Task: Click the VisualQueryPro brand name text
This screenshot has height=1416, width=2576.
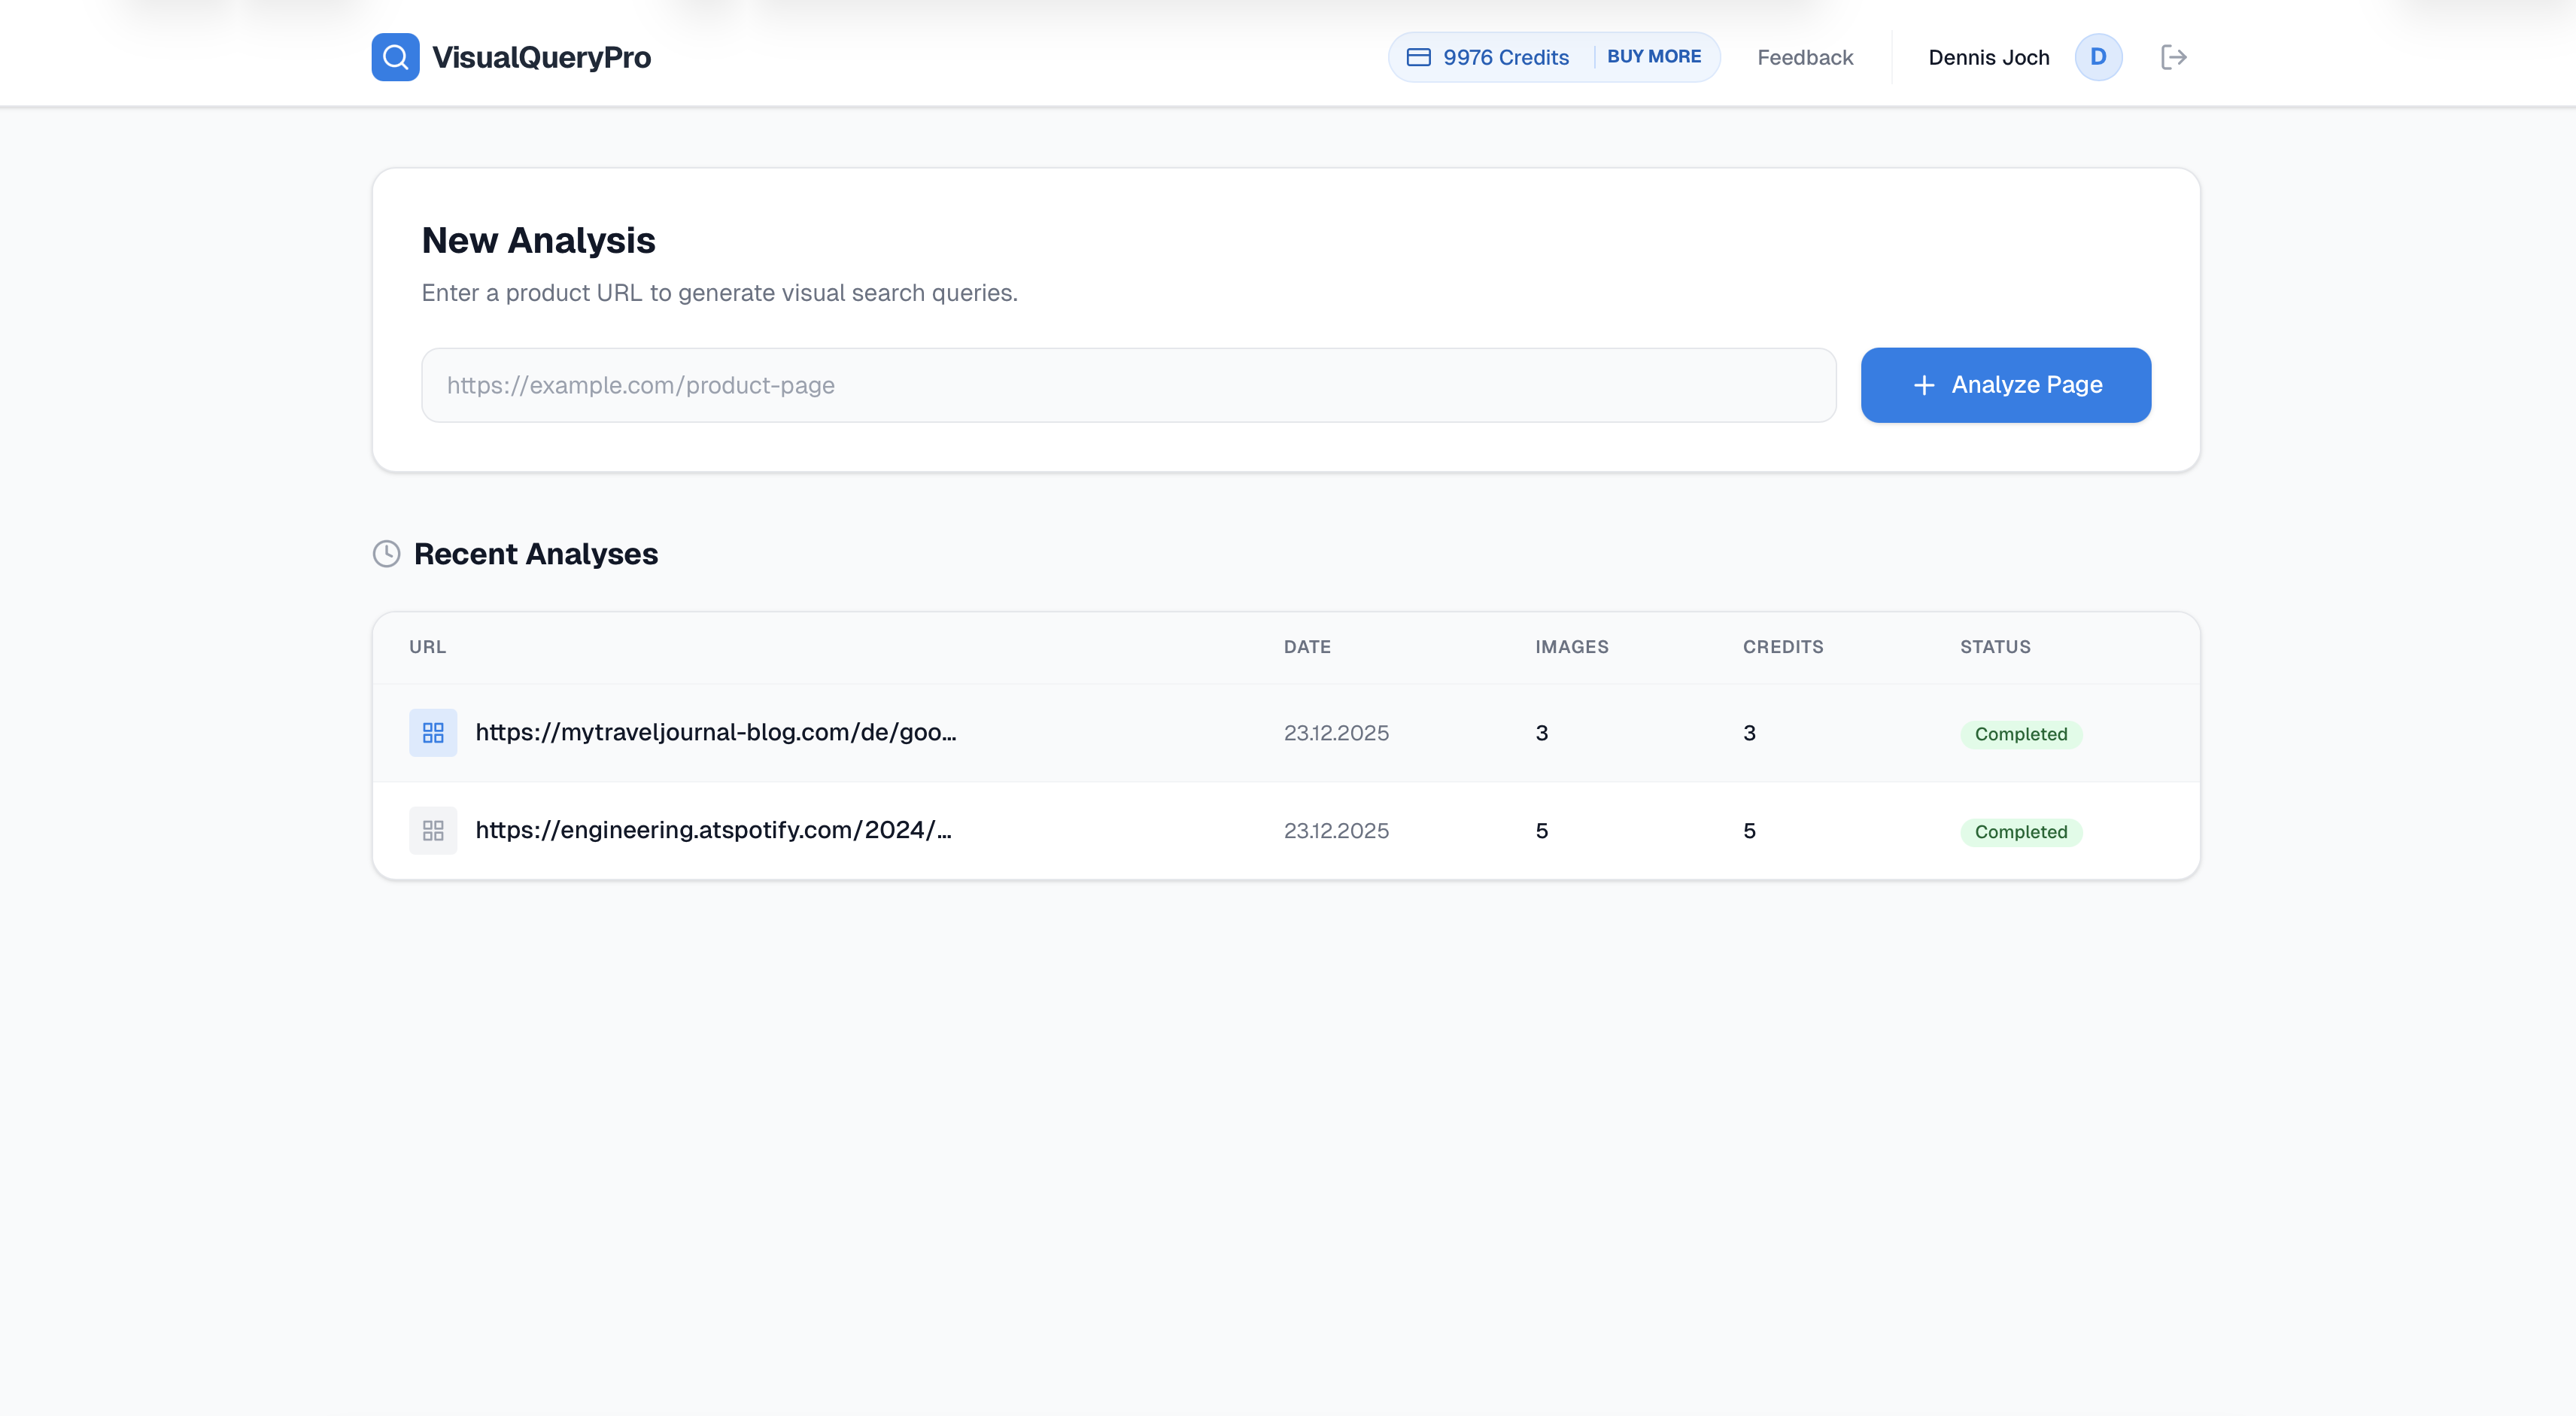Action: tap(541, 57)
